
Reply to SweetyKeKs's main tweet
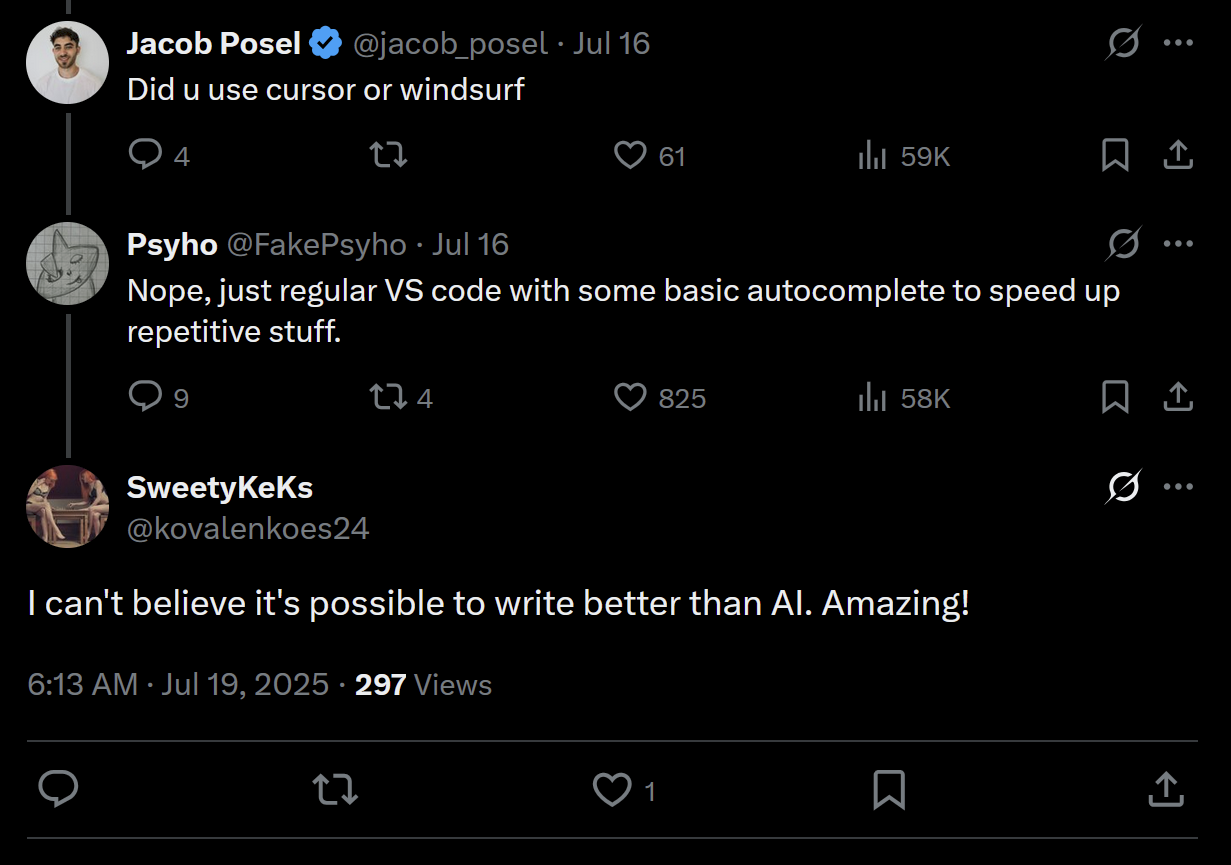[58, 790]
